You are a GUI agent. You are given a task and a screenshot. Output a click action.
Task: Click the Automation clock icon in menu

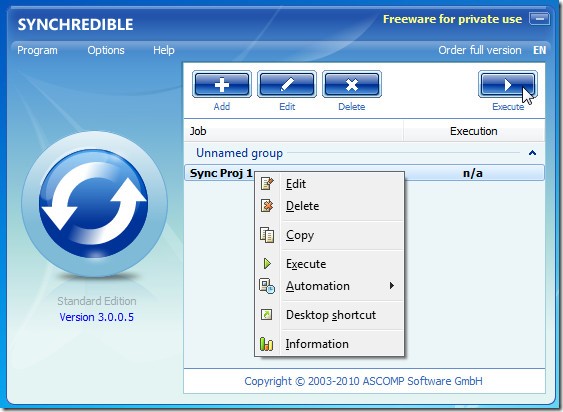[x=267, y=286]
